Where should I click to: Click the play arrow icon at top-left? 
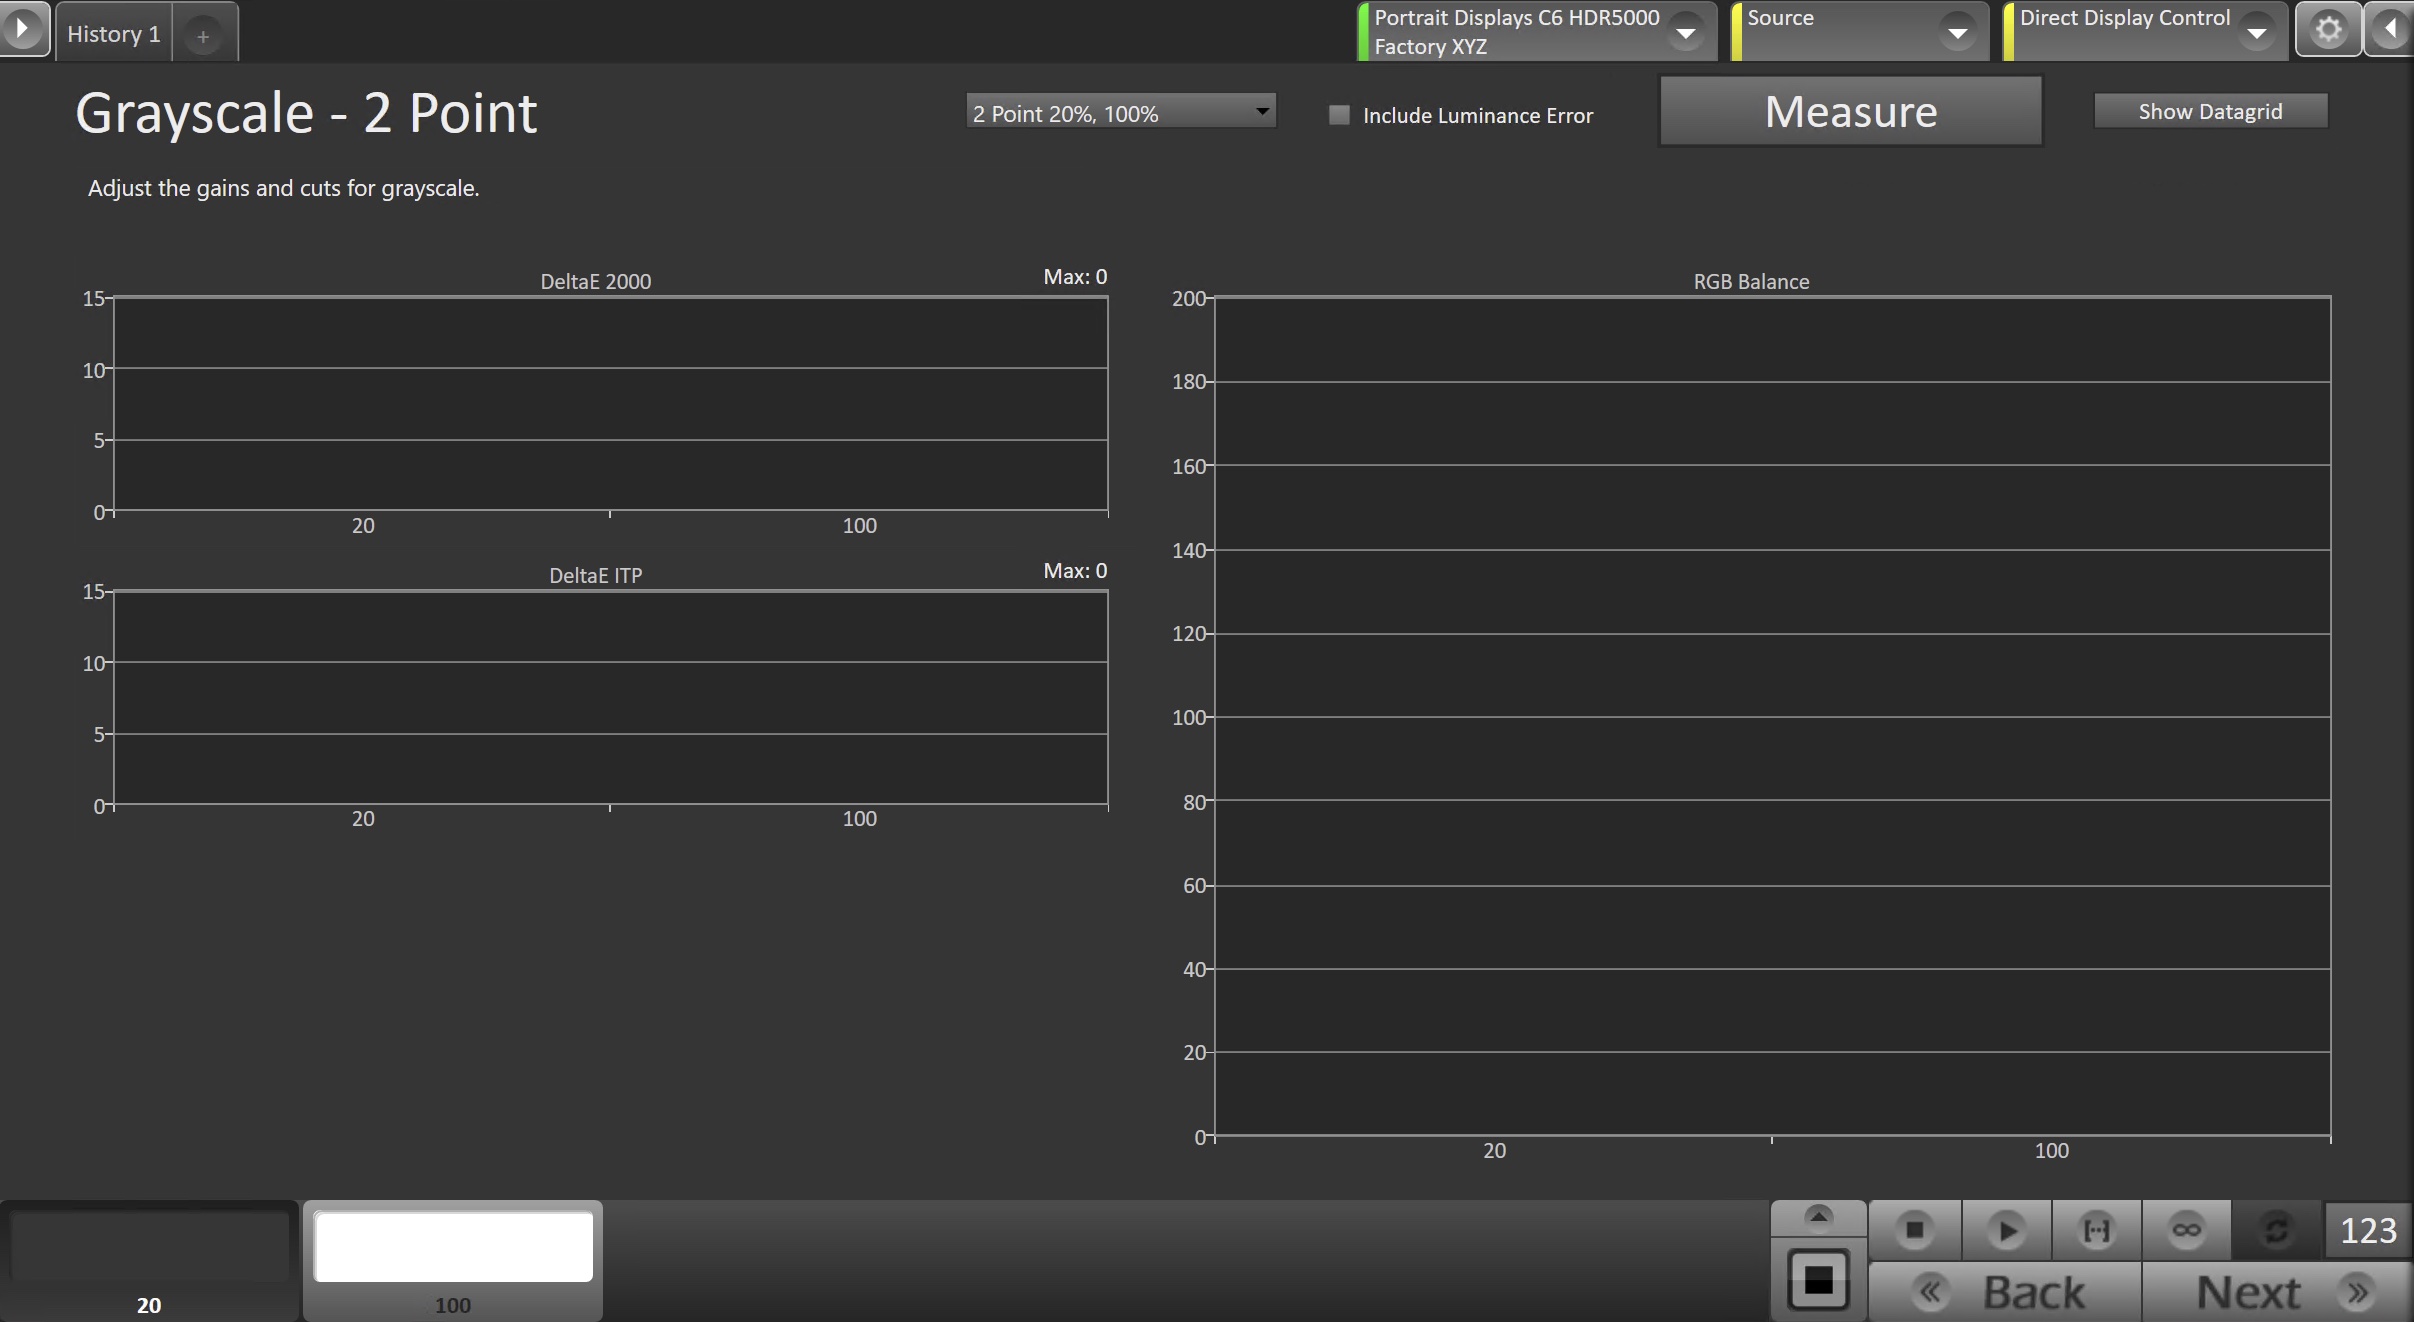(22, 28)
